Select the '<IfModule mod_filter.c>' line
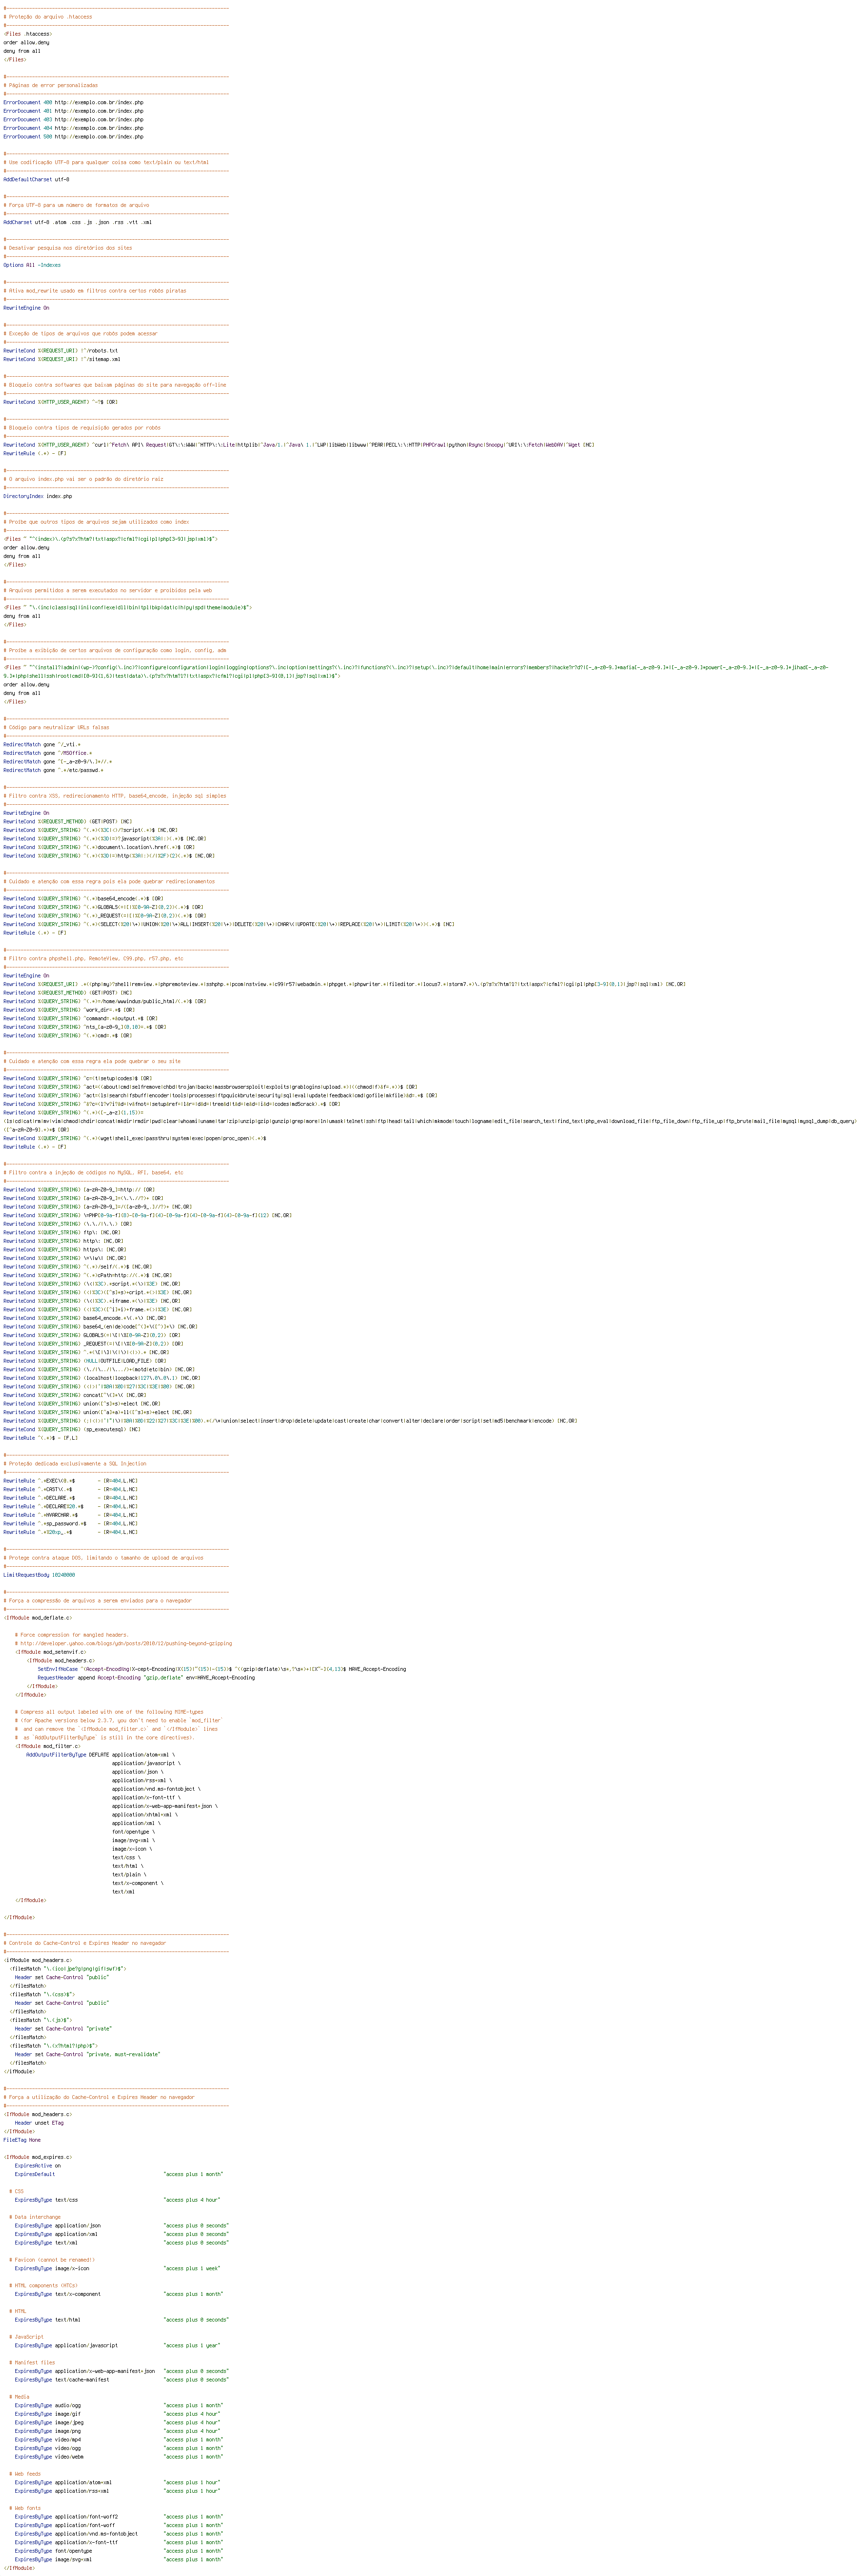This screenshot has height=2576, width=861. tap(47, 1746)
